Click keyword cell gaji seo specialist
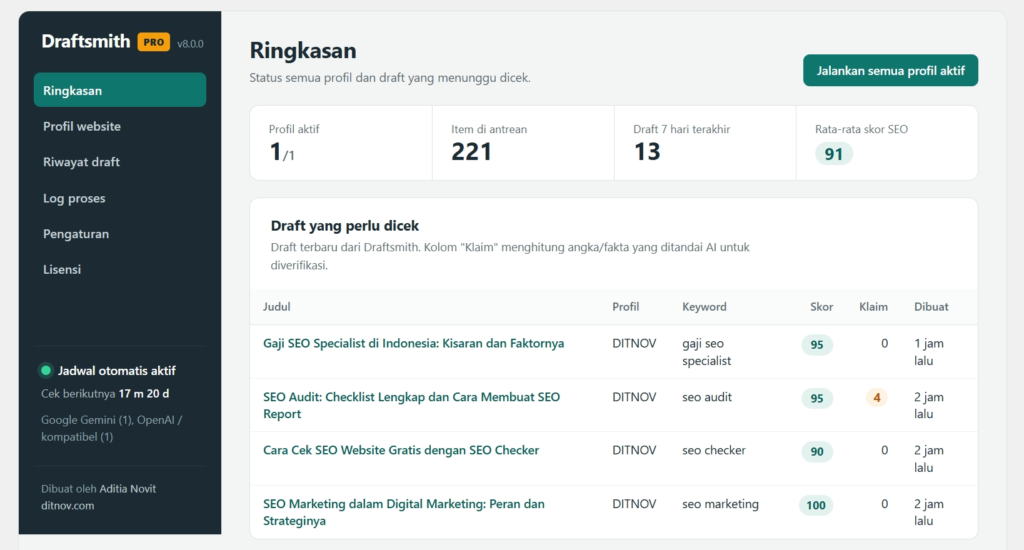This screenshot has height=550, width=1024. point(707,352)
